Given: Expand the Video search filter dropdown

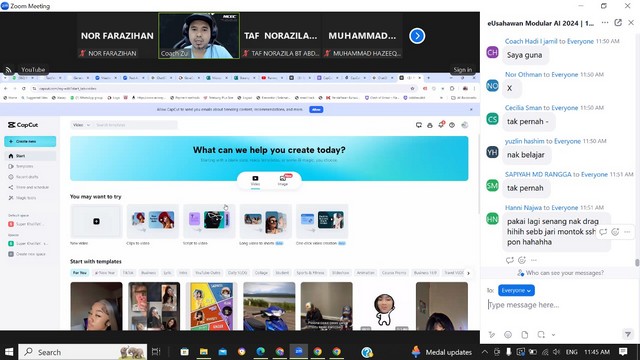Looking at the screenshot, I should [81, 125].
